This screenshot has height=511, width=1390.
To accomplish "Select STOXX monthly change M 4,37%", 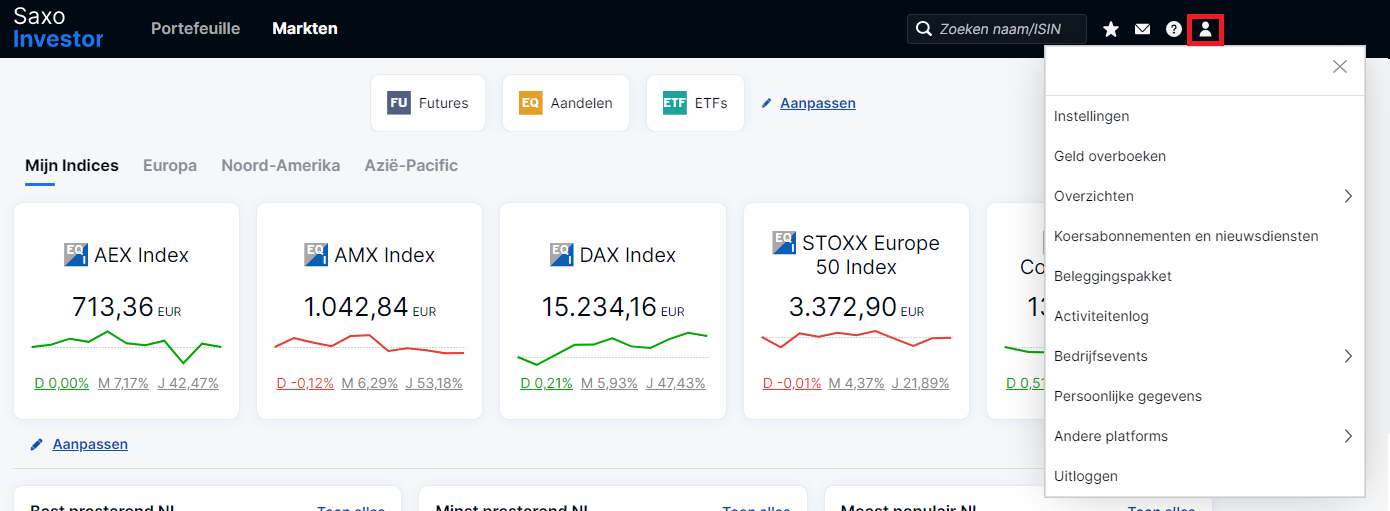I will 857,383.
